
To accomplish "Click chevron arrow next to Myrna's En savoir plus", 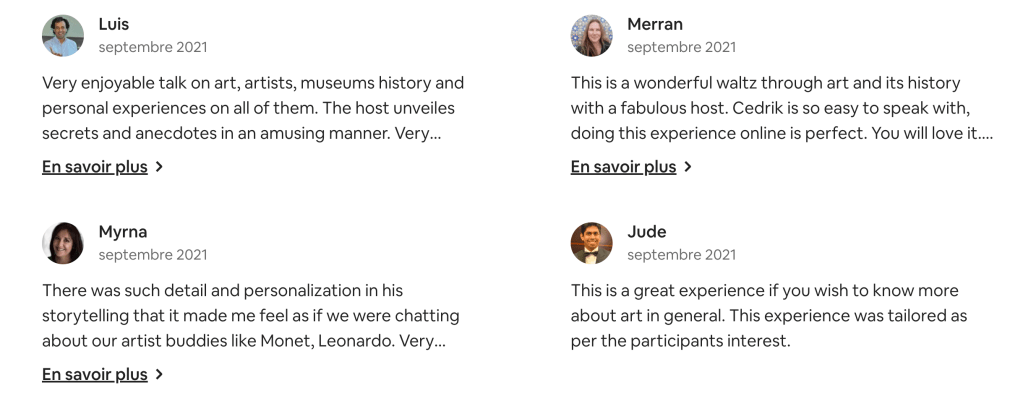I will [x=160, y=374].
